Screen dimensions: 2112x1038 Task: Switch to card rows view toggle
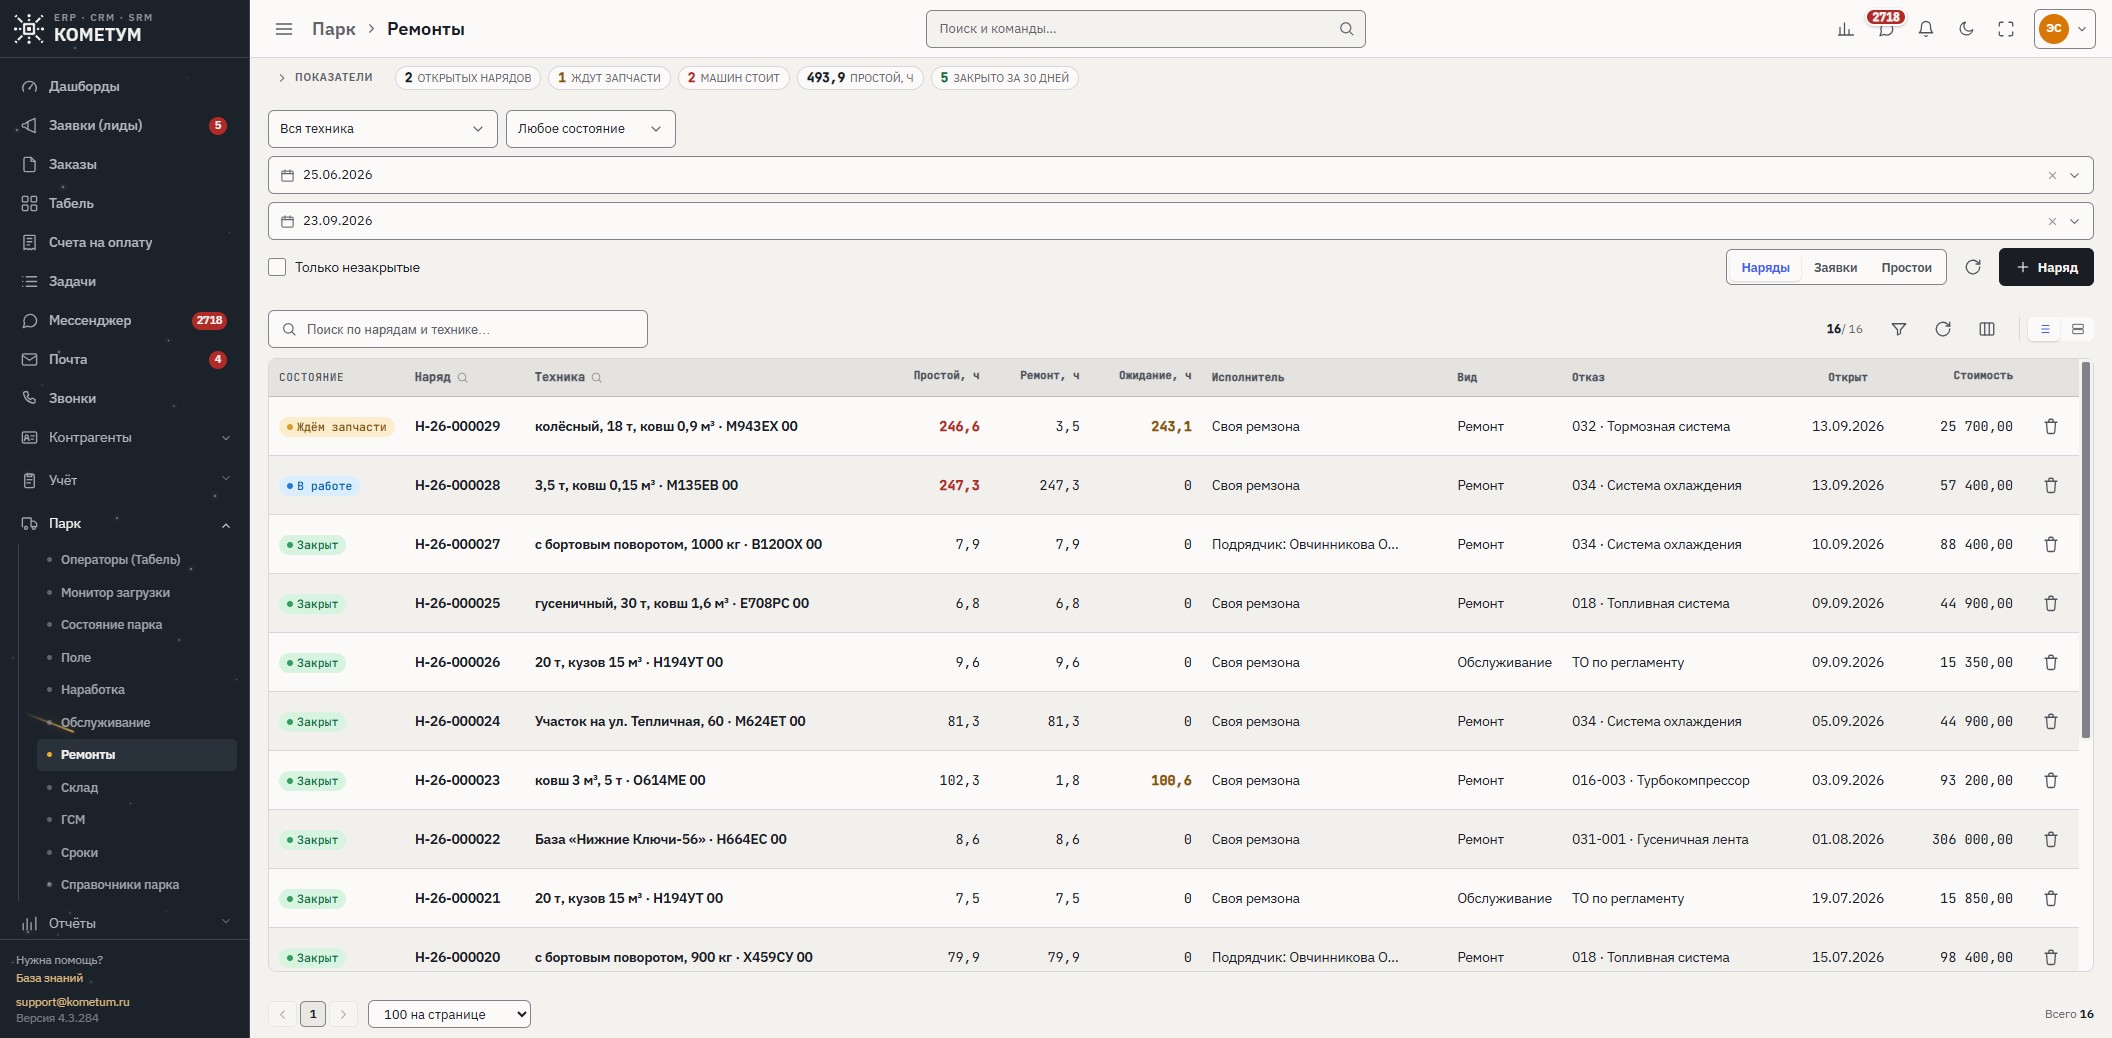(x=2078, y=329)
